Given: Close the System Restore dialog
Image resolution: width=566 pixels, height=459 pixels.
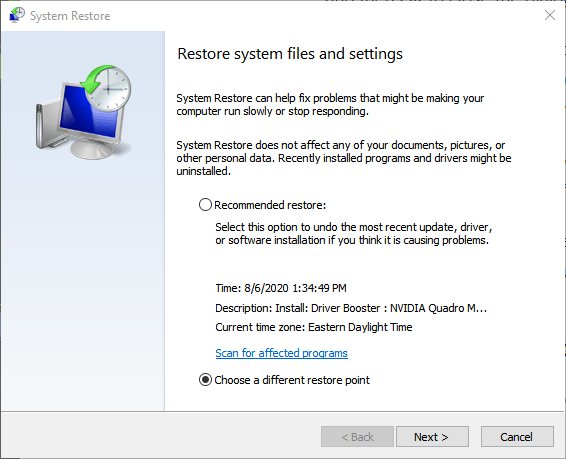Looking at the screenshot, I should point(549,15).
